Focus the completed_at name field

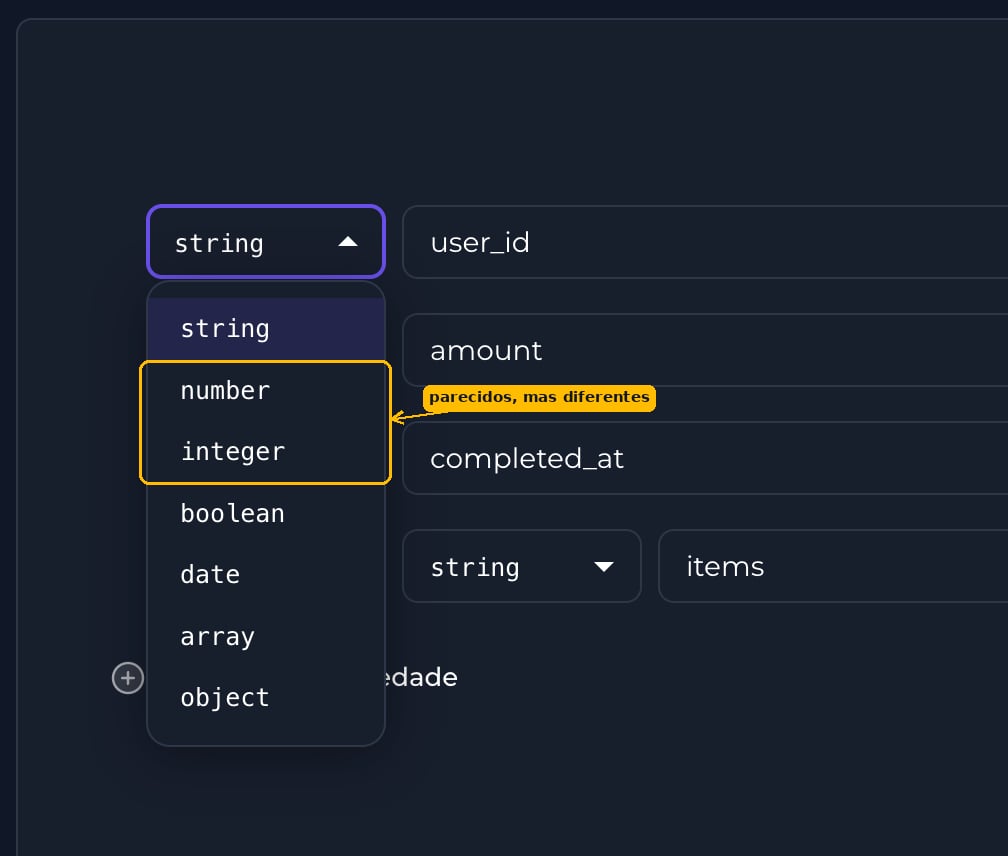(705, 458)
